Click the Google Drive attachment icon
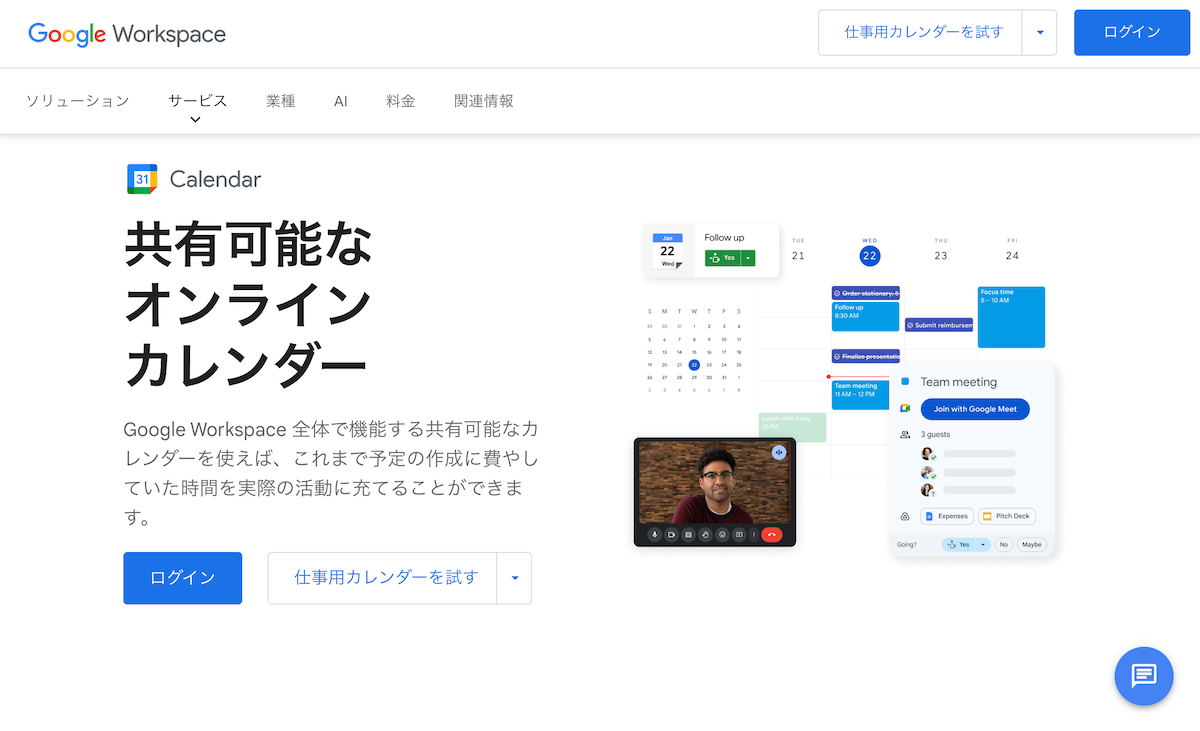Viewport: 1200px width, 731px height. [x=905, y=517]
